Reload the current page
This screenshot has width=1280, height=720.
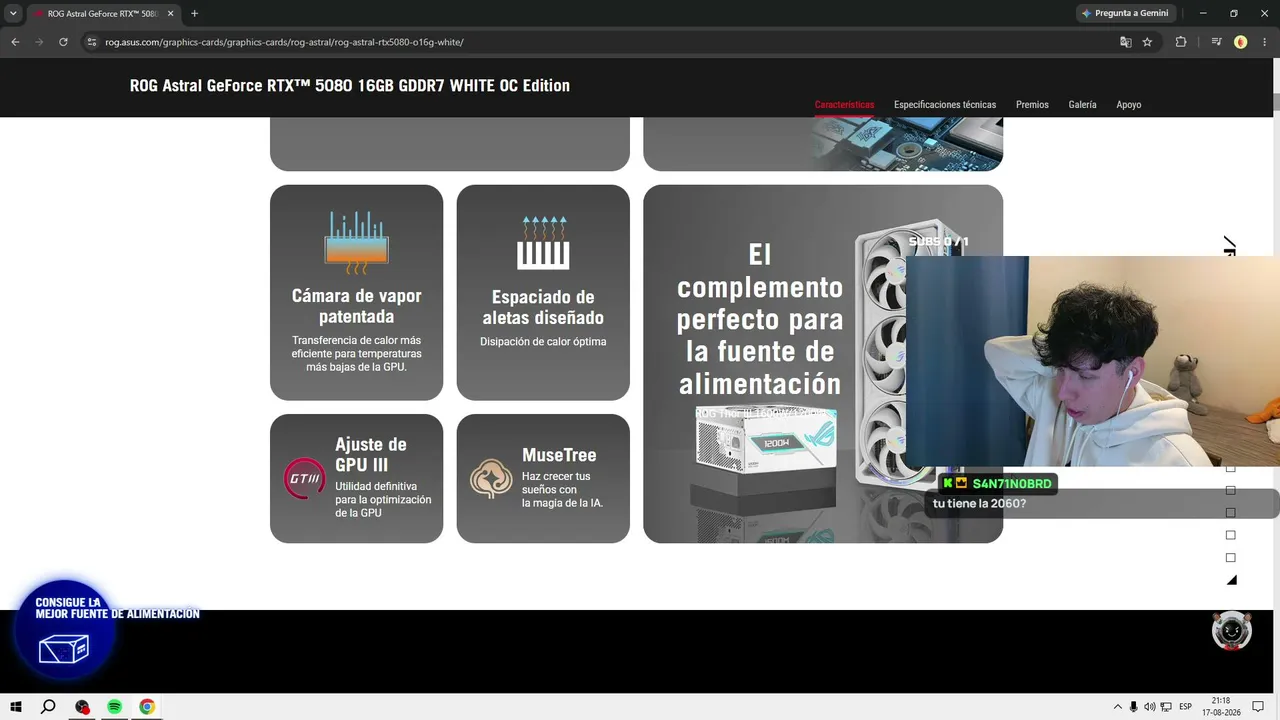[x=63, y=42]
